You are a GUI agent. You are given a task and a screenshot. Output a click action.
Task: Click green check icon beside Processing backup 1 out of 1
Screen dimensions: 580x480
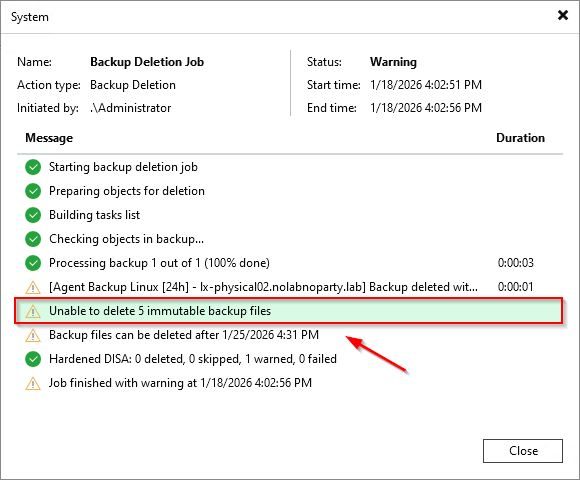pyautogui.click(x=33, y=263)
